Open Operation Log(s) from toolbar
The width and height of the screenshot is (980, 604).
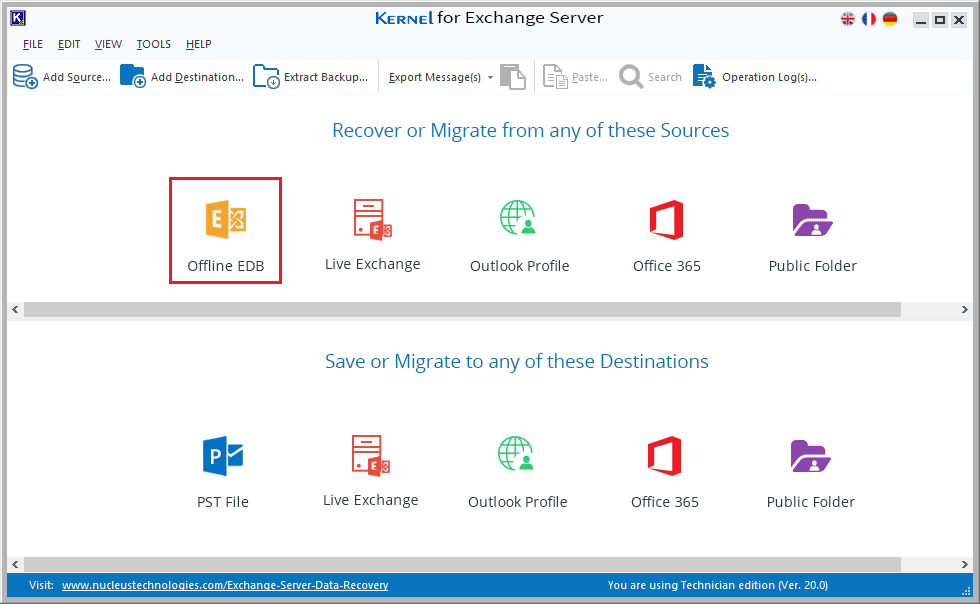click(x=755, y=77)
